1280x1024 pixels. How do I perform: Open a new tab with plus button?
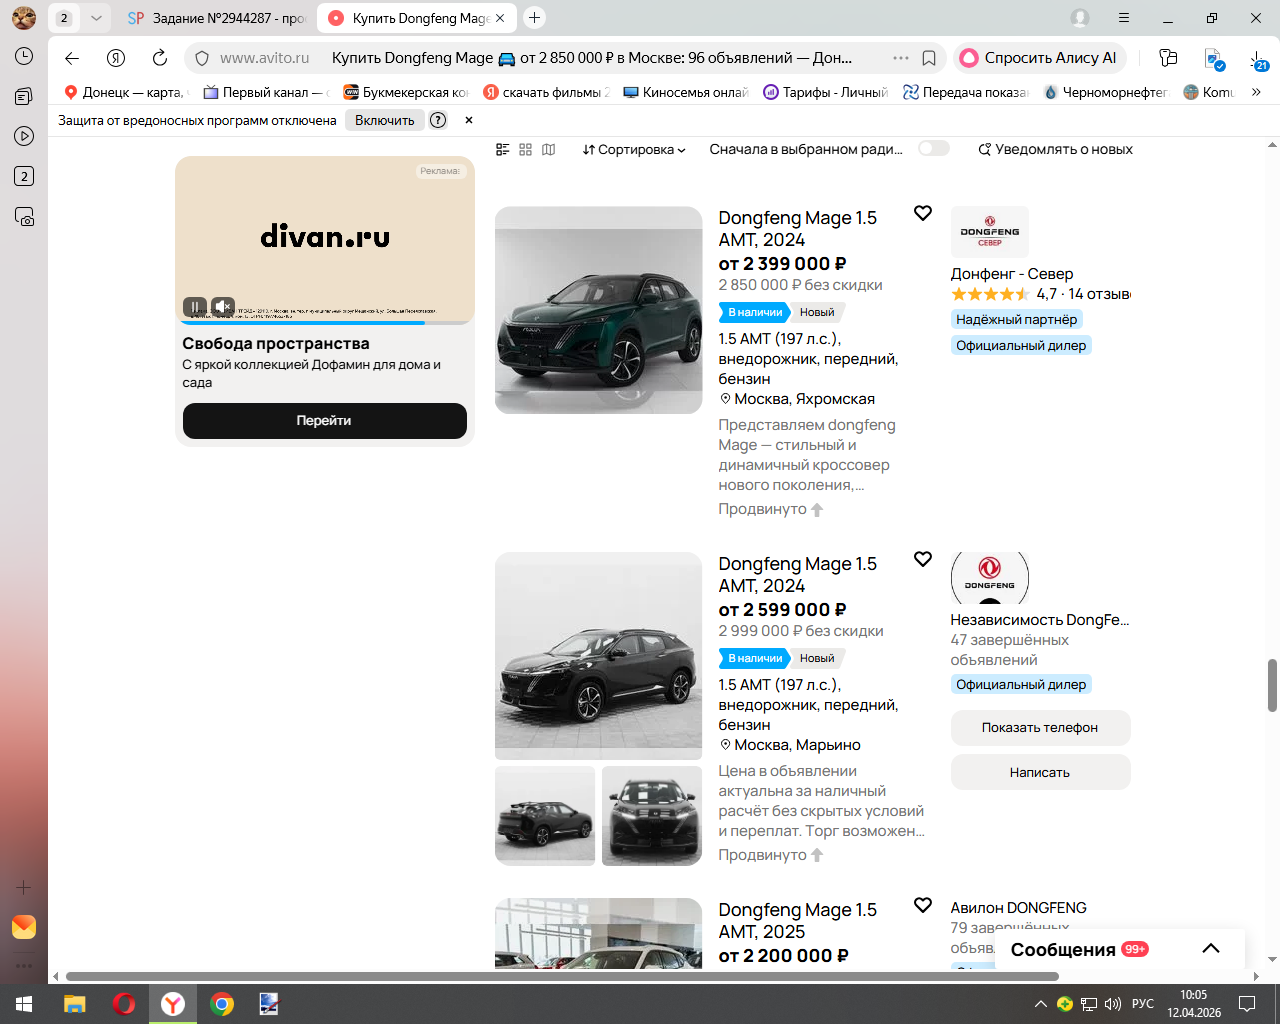(x=535, y=18)
